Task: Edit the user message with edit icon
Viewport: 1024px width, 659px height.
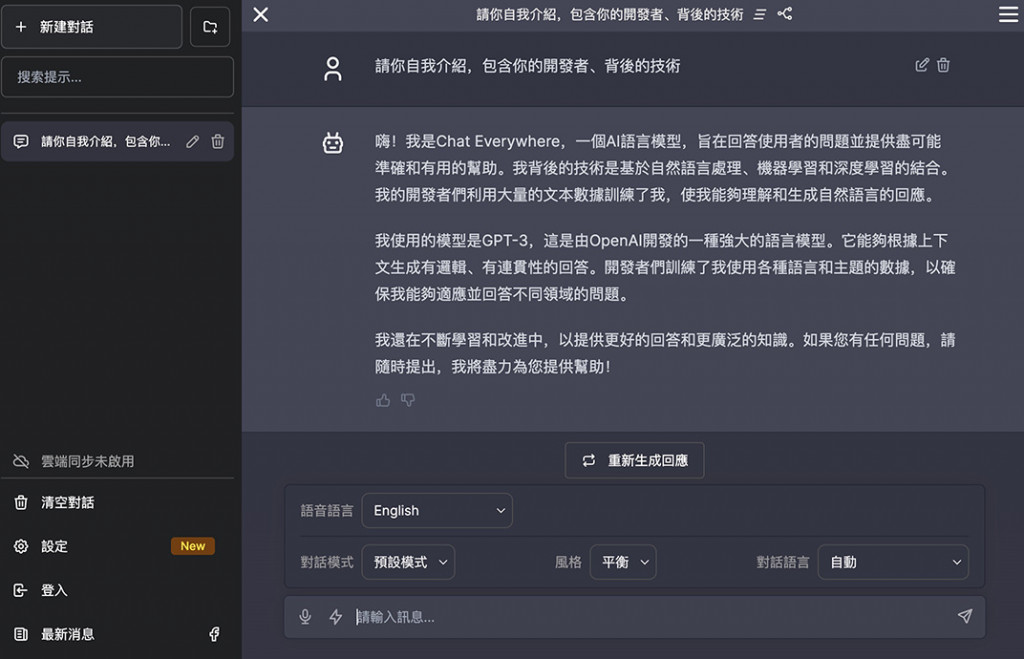Action: click(921, 65)
